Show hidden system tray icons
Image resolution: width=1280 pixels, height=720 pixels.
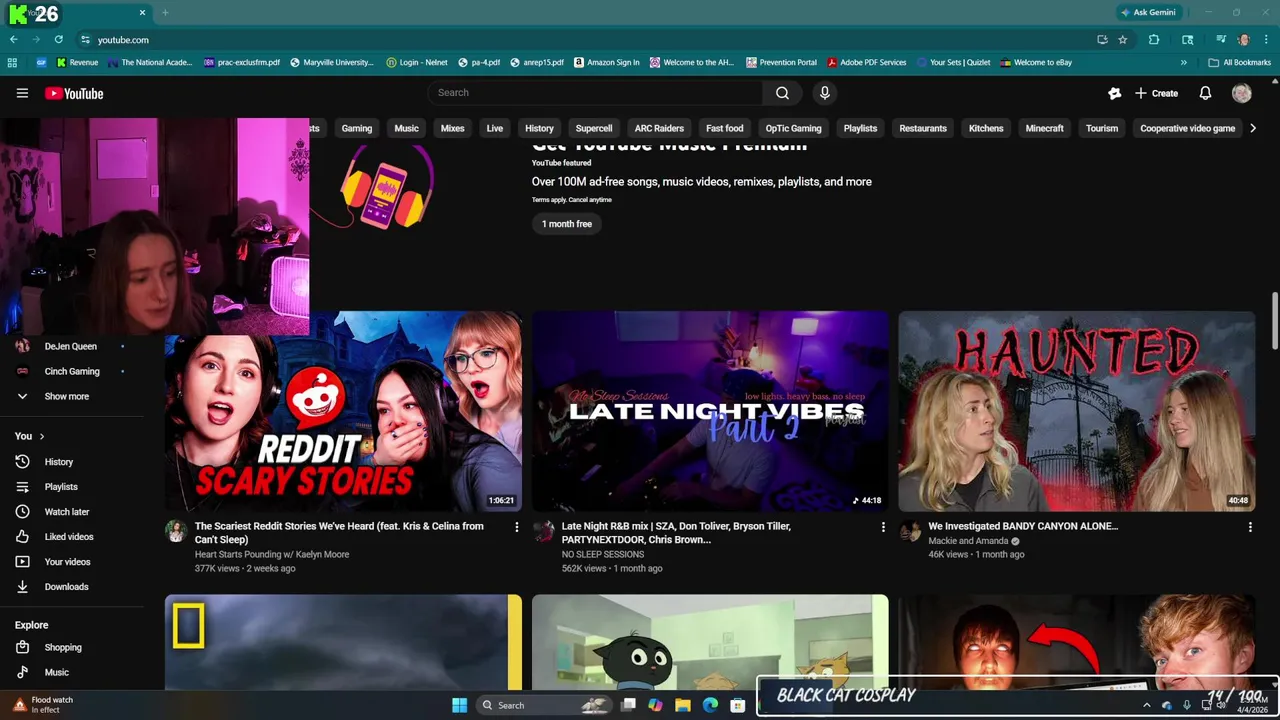coord(1146,705)
